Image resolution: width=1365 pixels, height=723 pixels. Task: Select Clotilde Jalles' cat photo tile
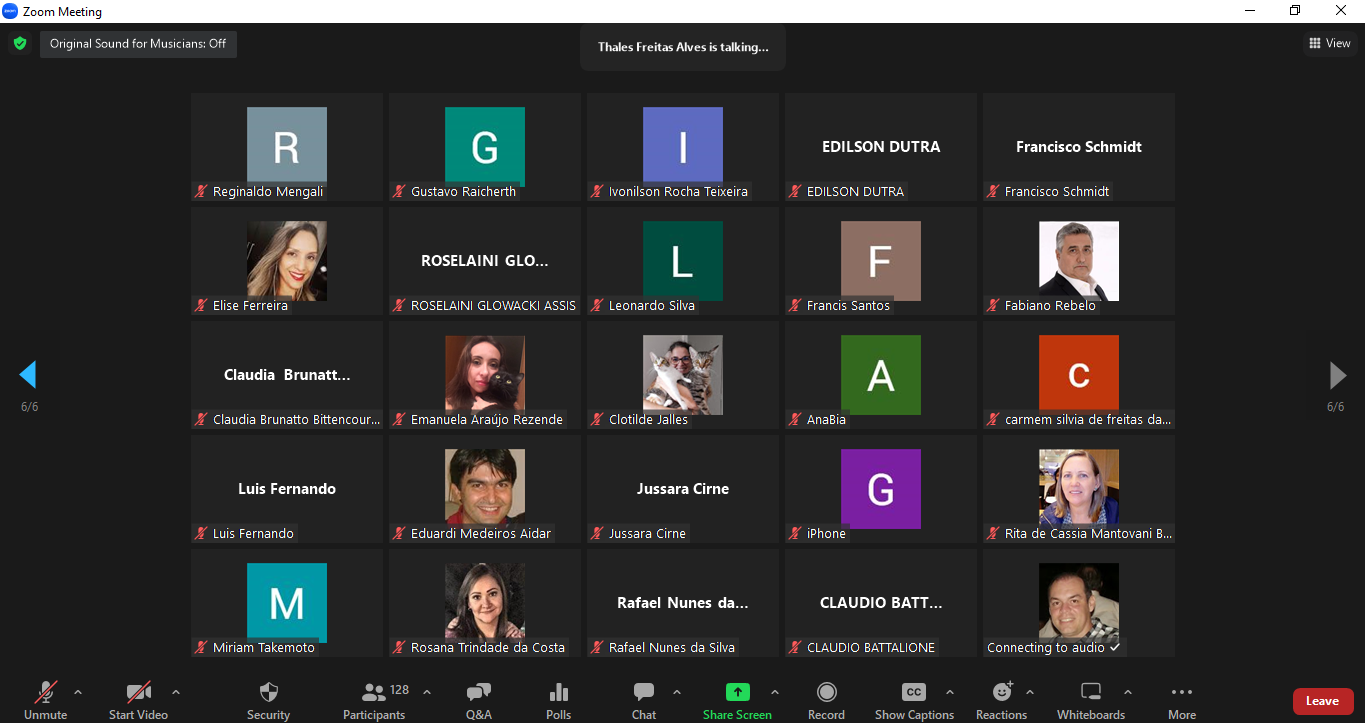[x=683, y=375]
